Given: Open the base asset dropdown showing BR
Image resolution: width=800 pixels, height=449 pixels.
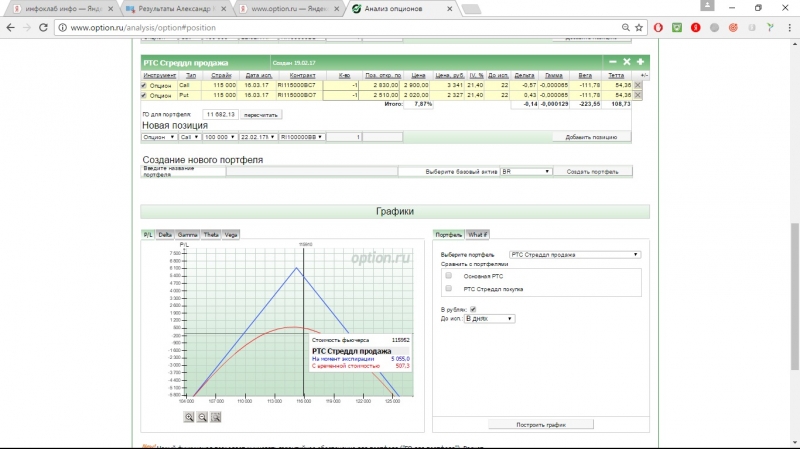Looking at the screenshot, I should (x=526, y=171).
